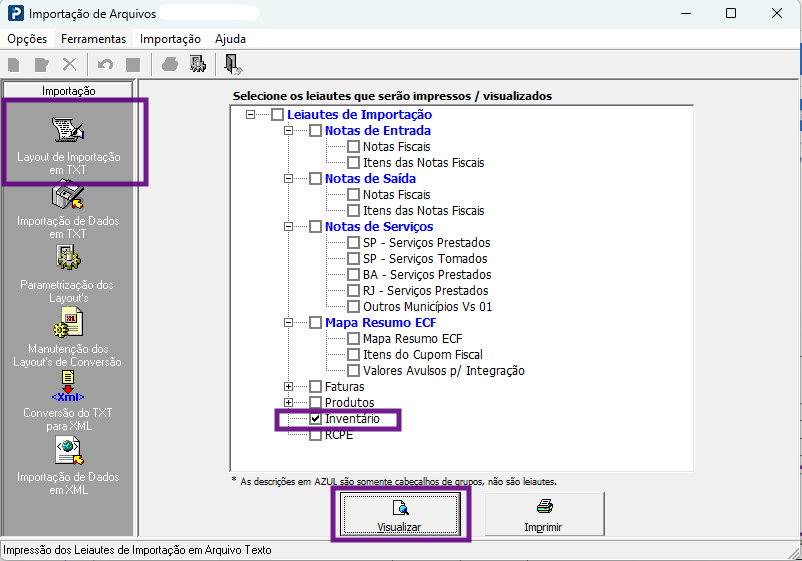Check Itens das Notas Fiscais under Notas de Saída
The height and width of the screenshot is (561, 802).
(353, 211)
